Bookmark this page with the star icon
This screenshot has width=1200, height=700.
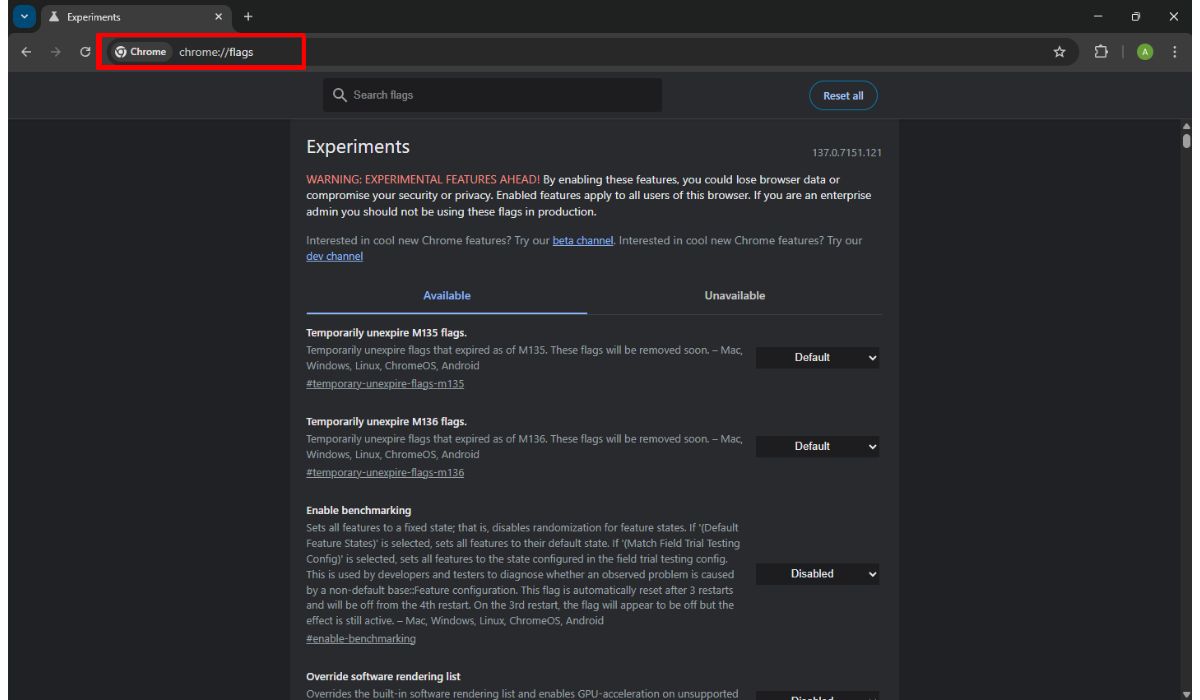(1059, 52)
